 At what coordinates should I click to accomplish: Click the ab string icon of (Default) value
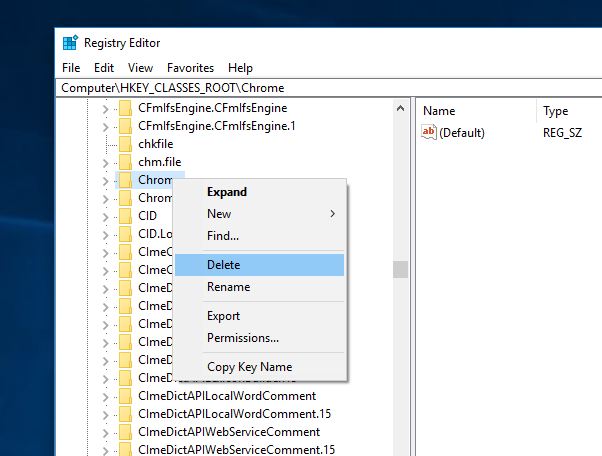429,132
